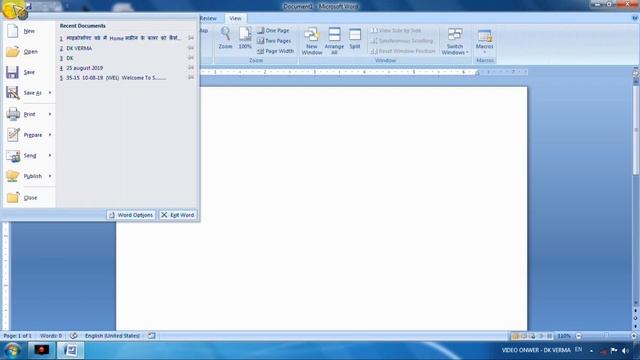Open Word Help question mark icon
This screenshot has width=640, height=360.
tap(635, 18)
